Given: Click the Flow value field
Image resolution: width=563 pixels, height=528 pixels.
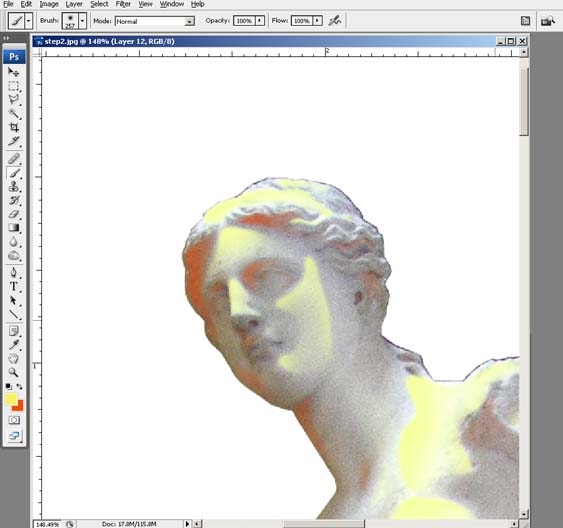Looking at the screenshot, I should pos(302,21).
